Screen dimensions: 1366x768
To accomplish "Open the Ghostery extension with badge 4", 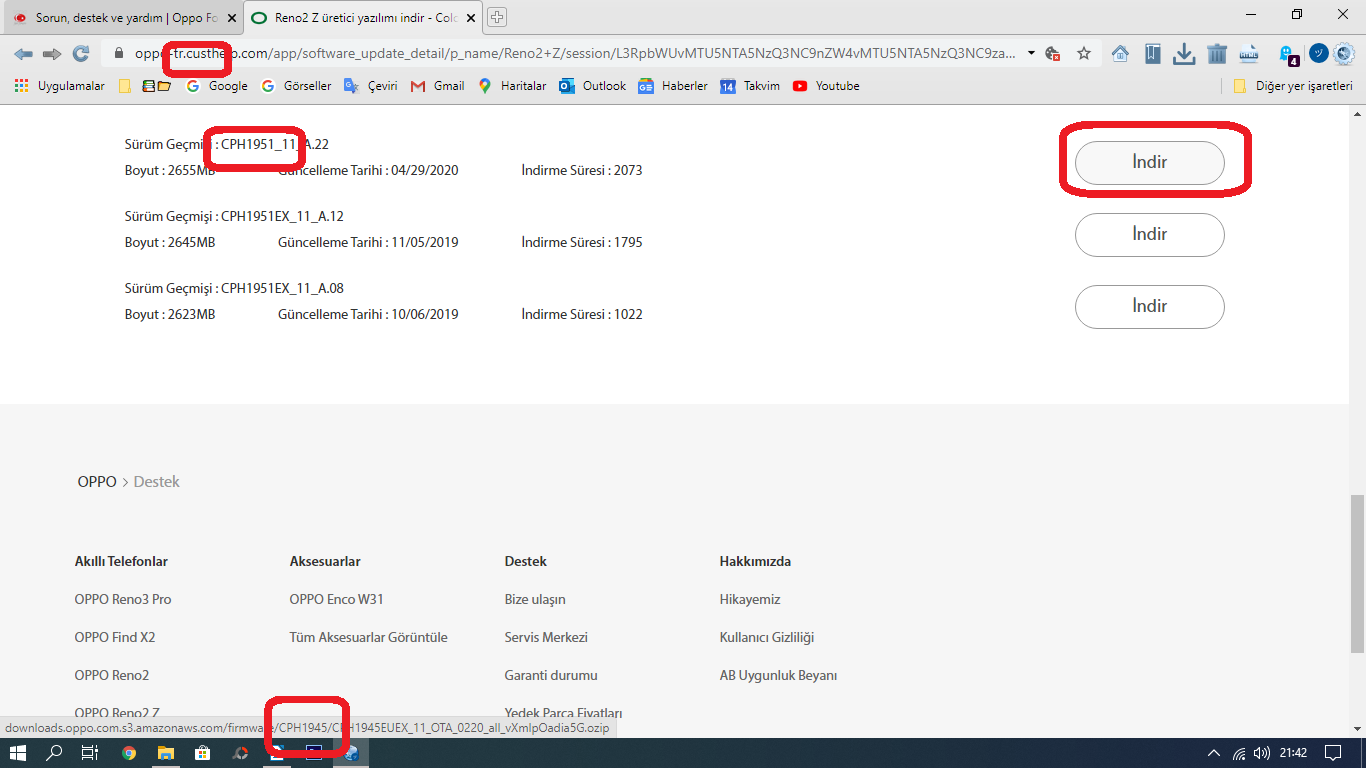I will tap(1289, 54).
